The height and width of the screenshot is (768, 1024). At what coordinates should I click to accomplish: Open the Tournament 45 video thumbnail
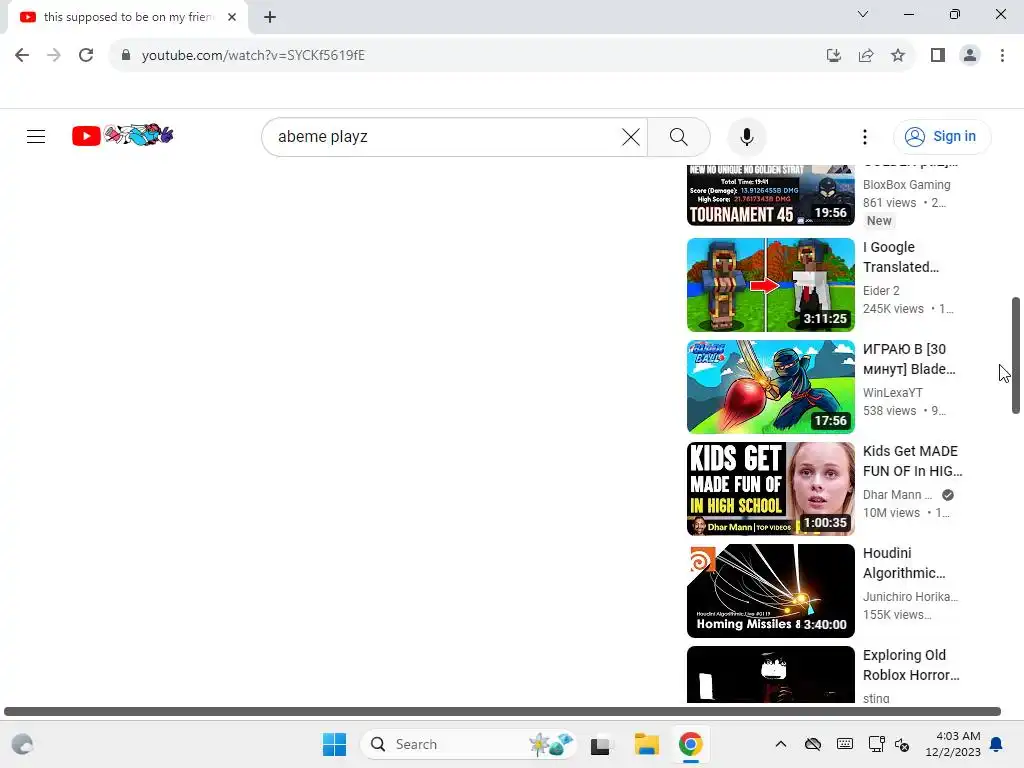point(771,195)
